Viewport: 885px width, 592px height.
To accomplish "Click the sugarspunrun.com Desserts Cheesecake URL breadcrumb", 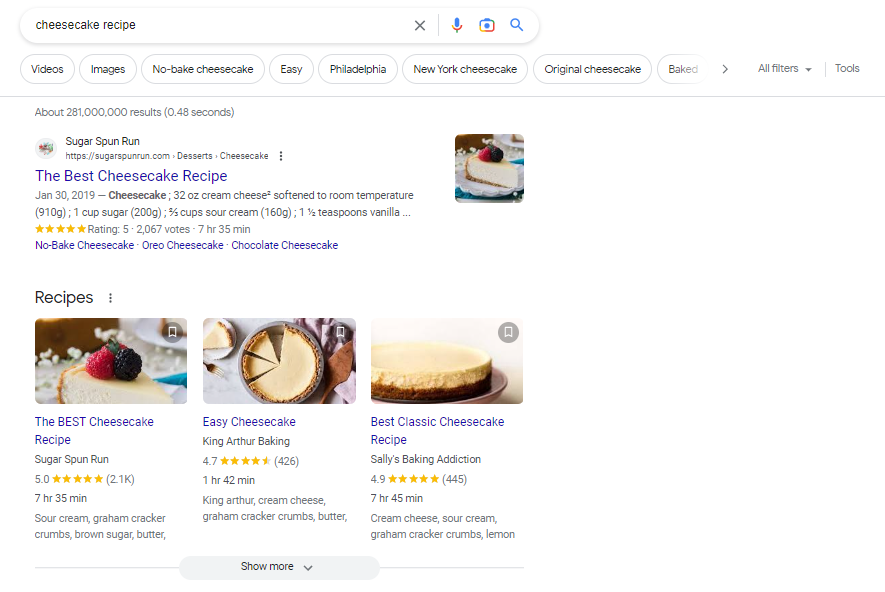I will click(x=167, y=156).
